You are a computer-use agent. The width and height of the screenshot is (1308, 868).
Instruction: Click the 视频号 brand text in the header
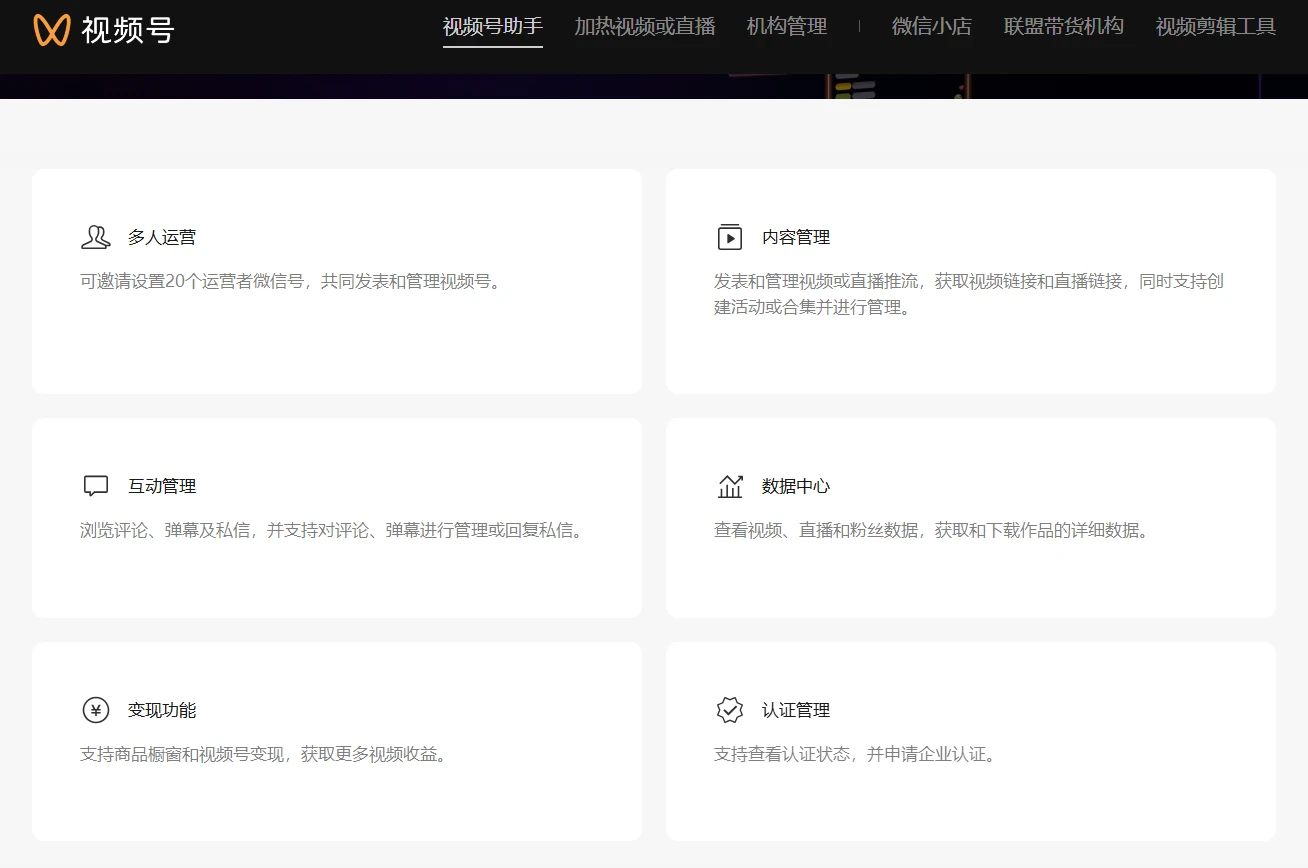[128, 30]
